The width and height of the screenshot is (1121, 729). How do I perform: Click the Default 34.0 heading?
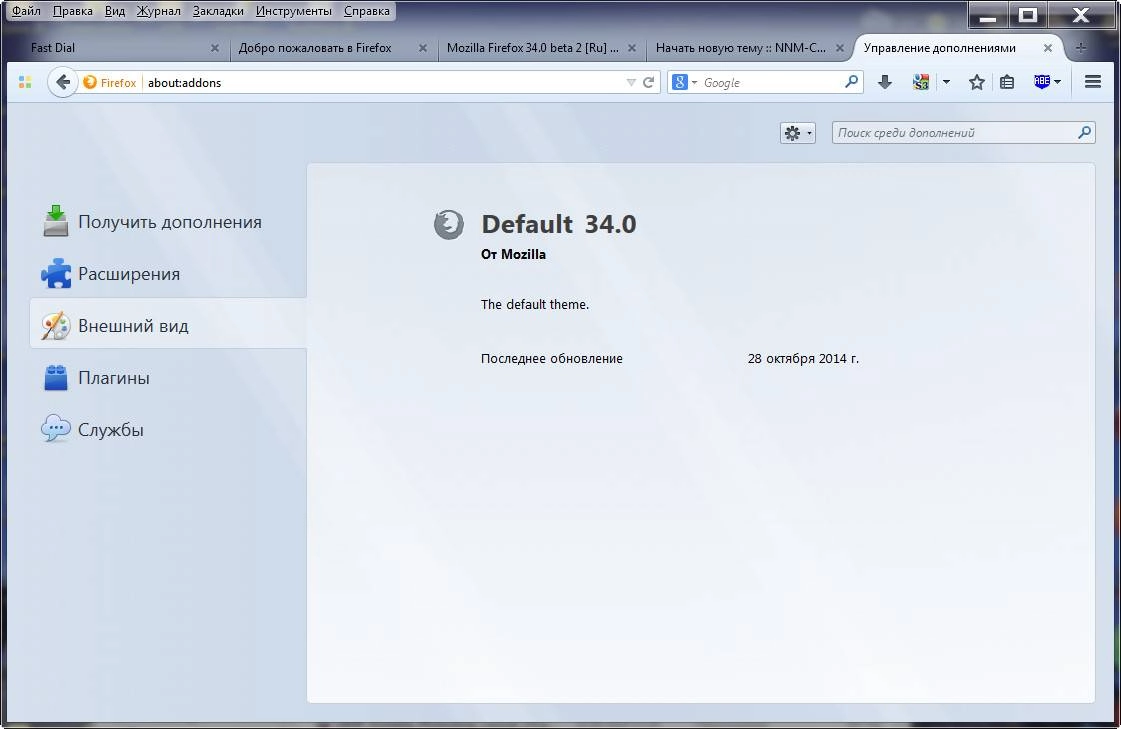[558, 224]
